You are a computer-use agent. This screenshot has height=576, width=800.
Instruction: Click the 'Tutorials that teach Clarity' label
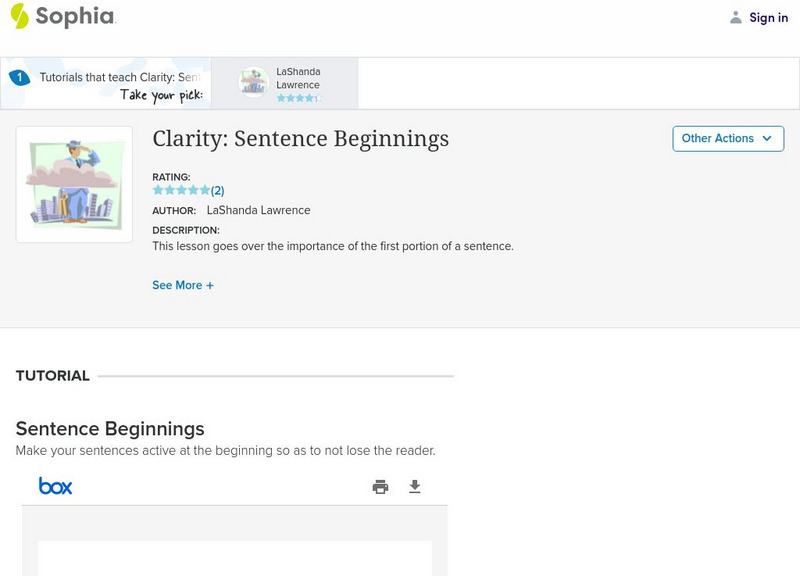click(x=120, y=77)
